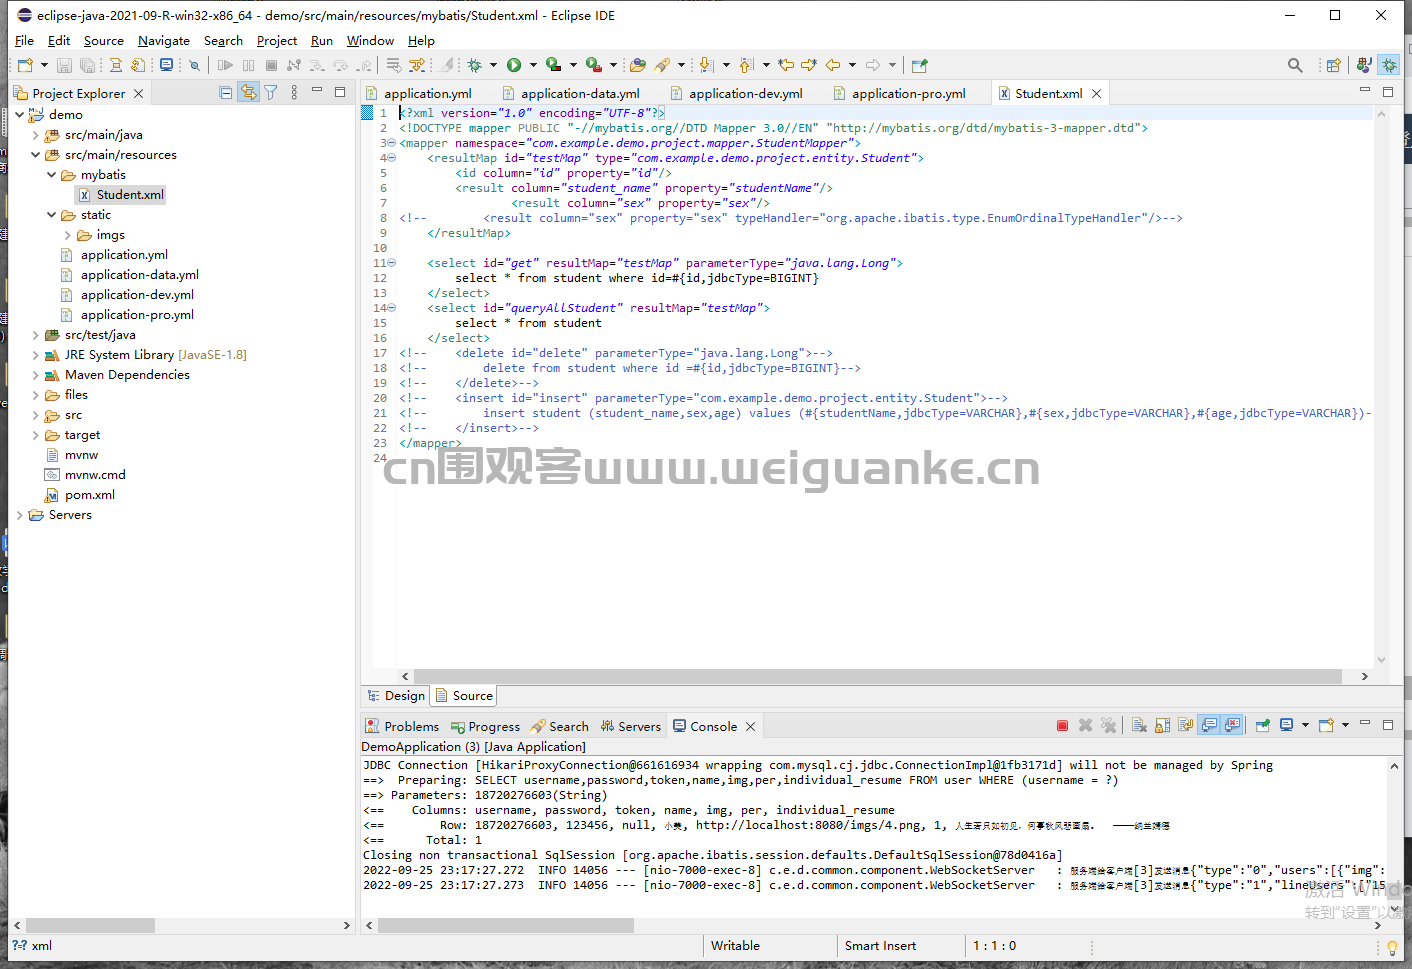Viewport: 1412px width, 969px height.
Task: Open the Window menu
Action: (x=370, y=41)
